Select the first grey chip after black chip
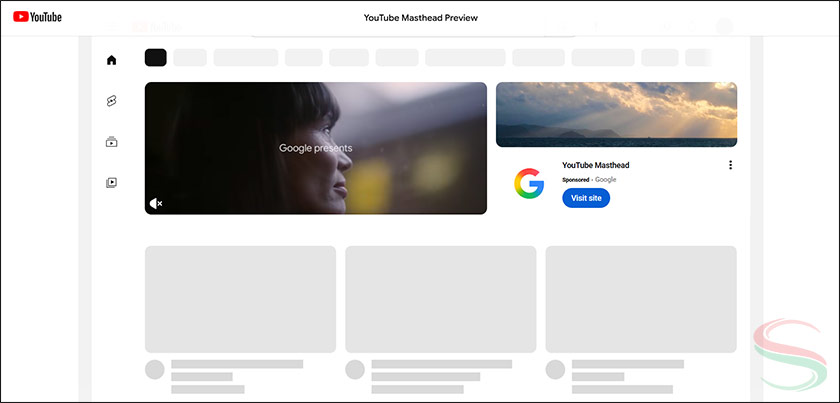Image resolution: width=840 pixels, height=403 pixels. click(190, 57)
